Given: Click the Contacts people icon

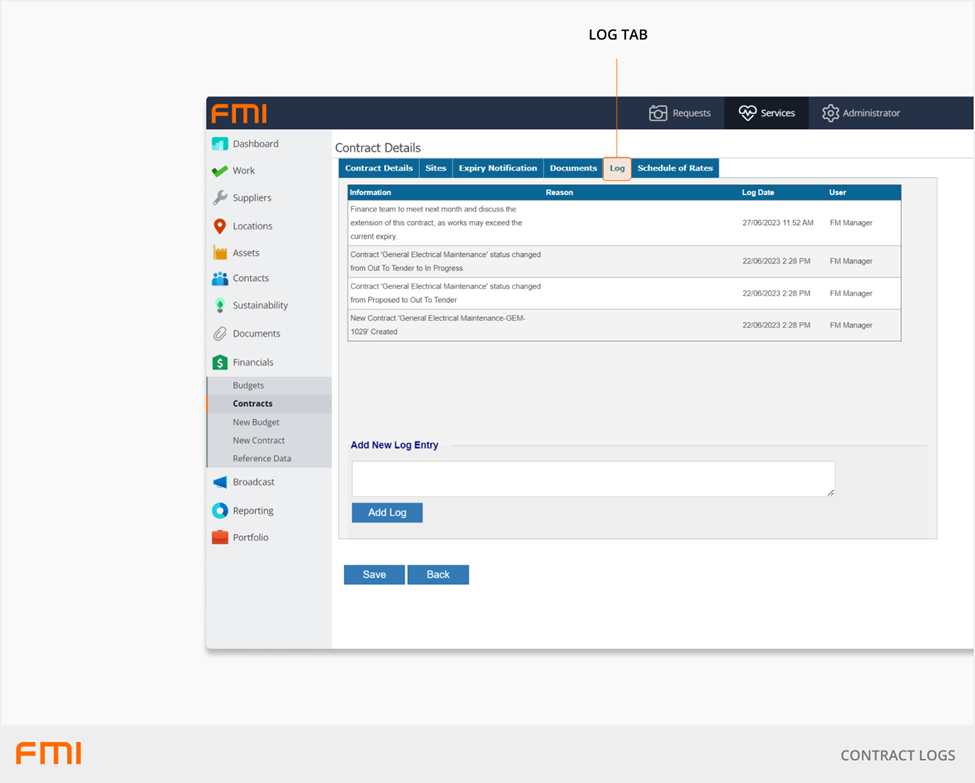Looking at the screenshot, I should (220, 279).
